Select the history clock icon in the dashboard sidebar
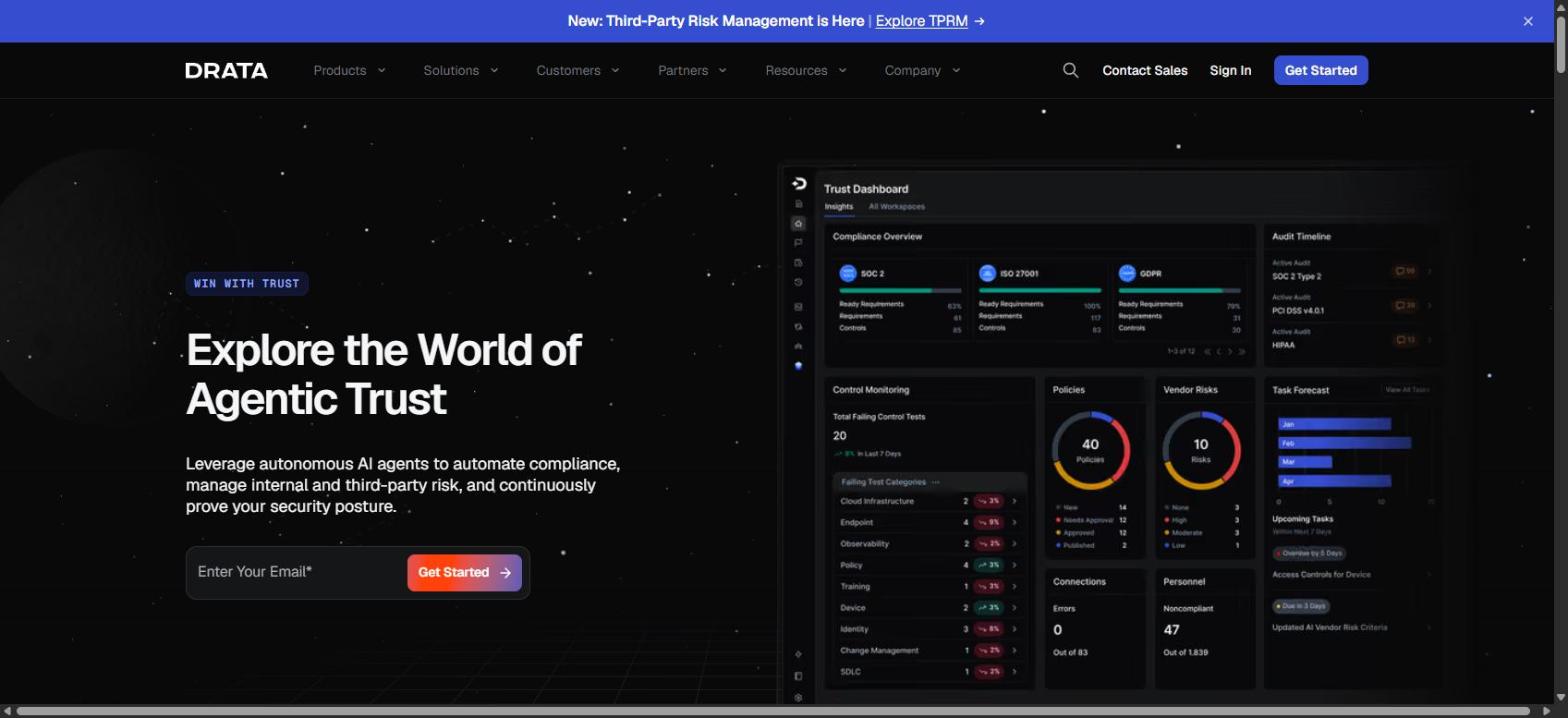The image size is (1568, 718). 798,283
